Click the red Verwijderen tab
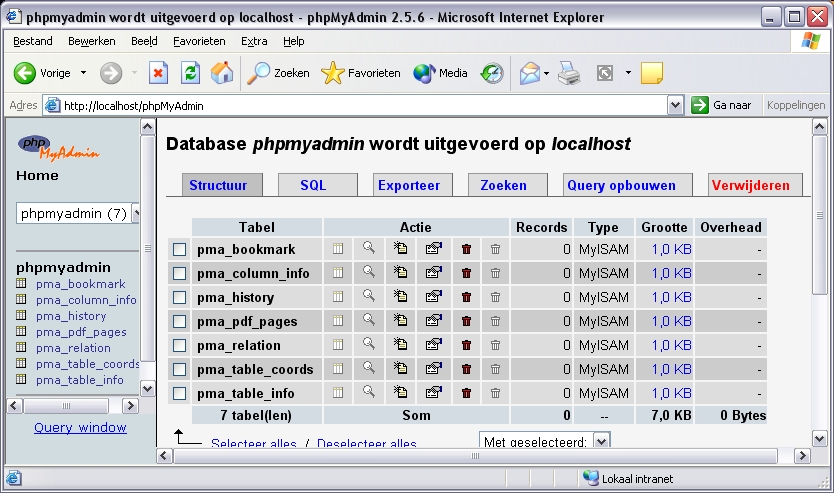Image resolution: width=834 pixels, height=493 pixels. [x=755, y=185]
